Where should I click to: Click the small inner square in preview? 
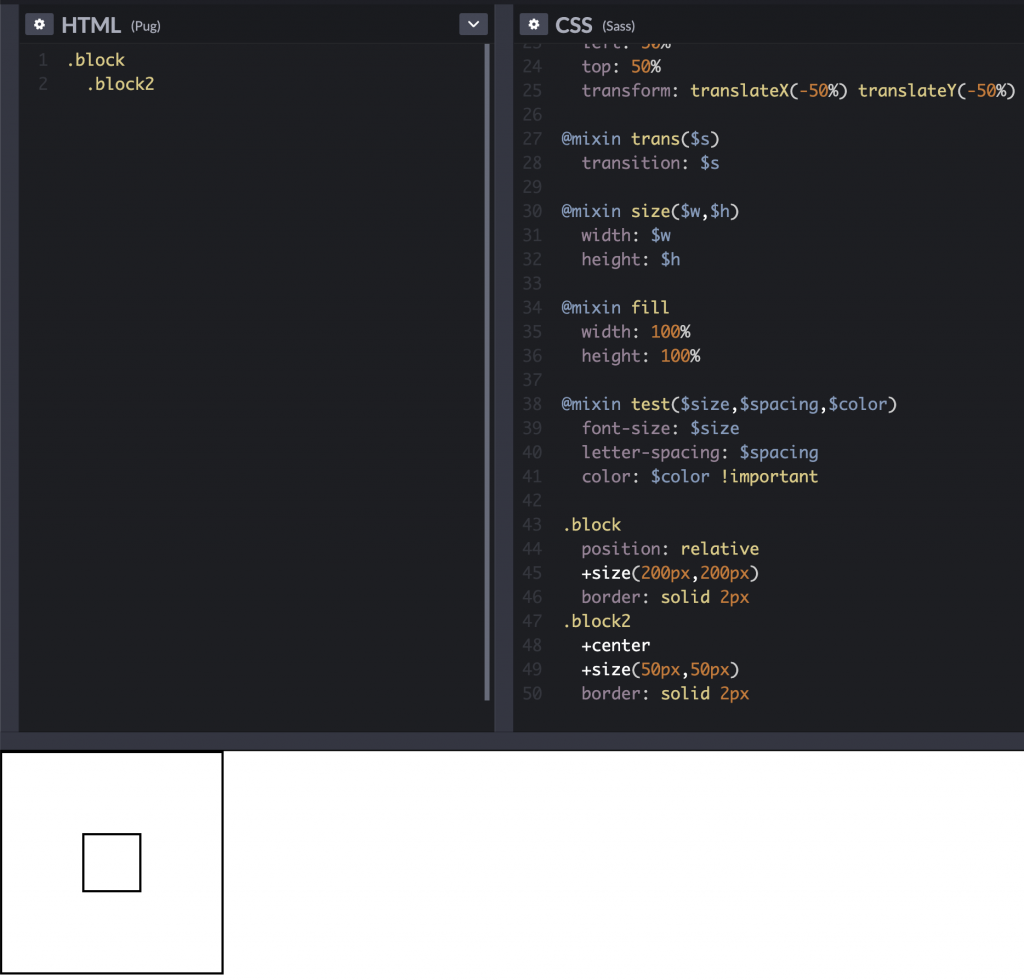[x=111, y=862]
